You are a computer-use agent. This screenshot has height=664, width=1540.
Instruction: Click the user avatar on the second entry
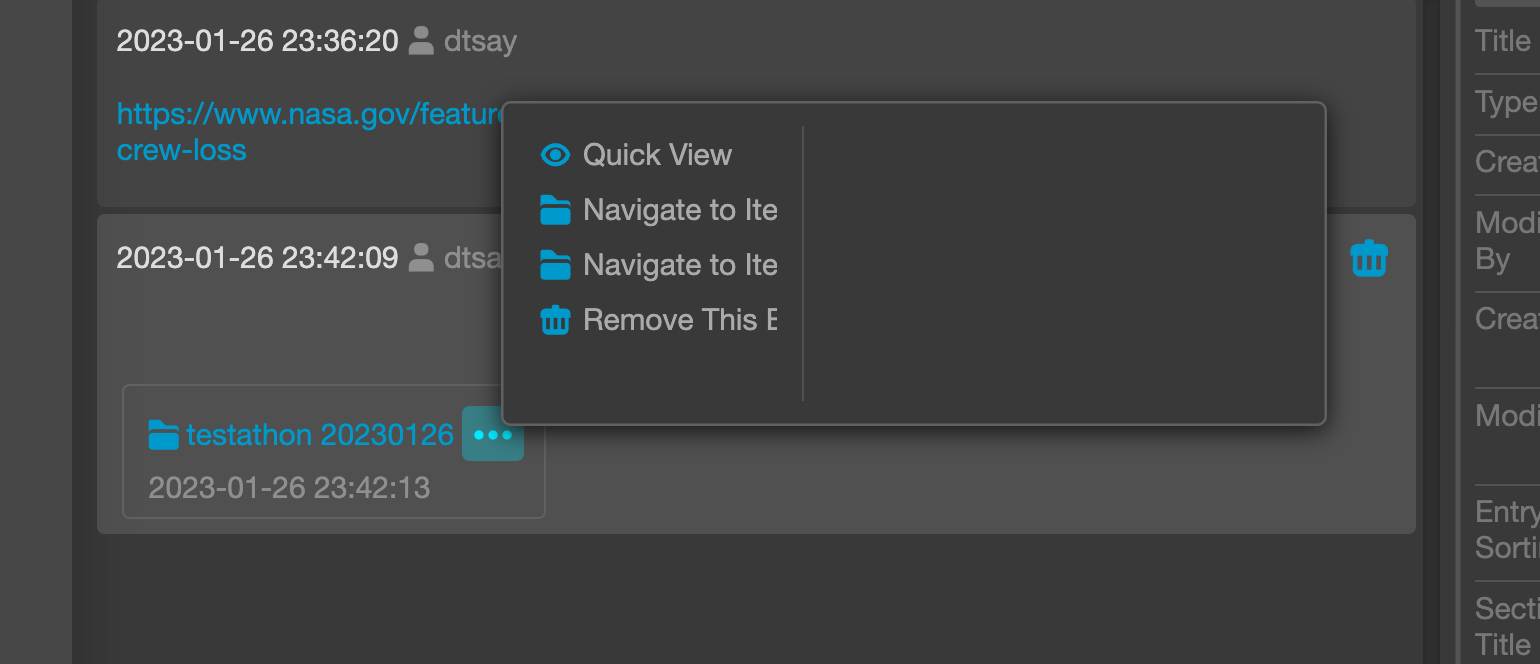coord(419,258)
